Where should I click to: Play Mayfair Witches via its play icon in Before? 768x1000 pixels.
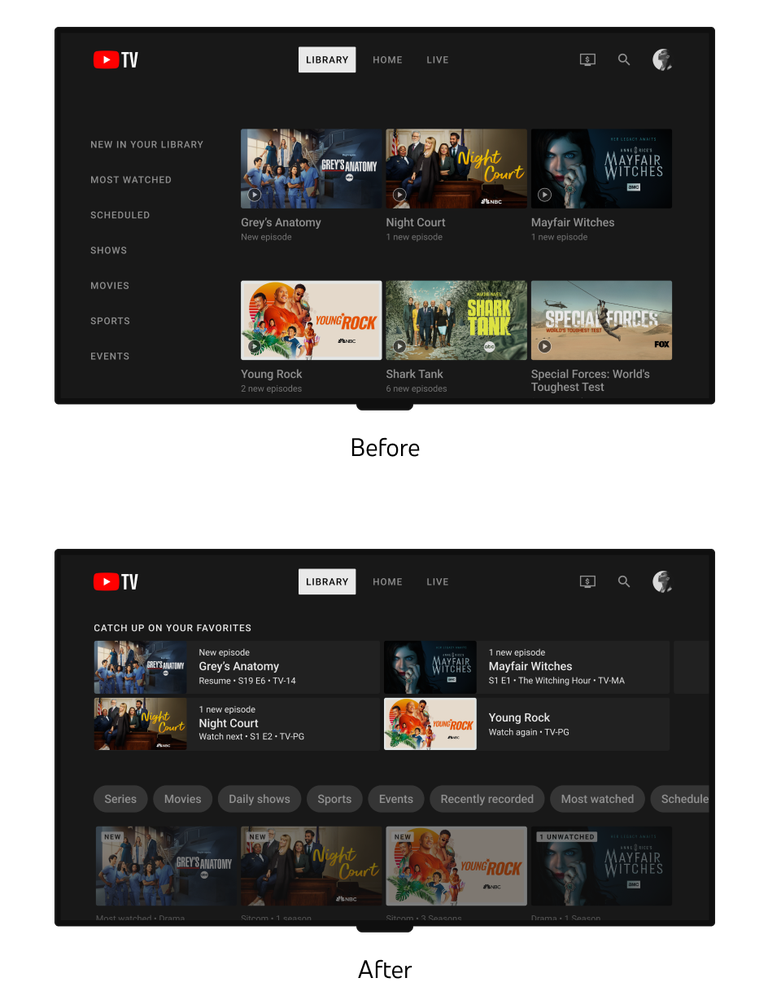tap(544, 195)
